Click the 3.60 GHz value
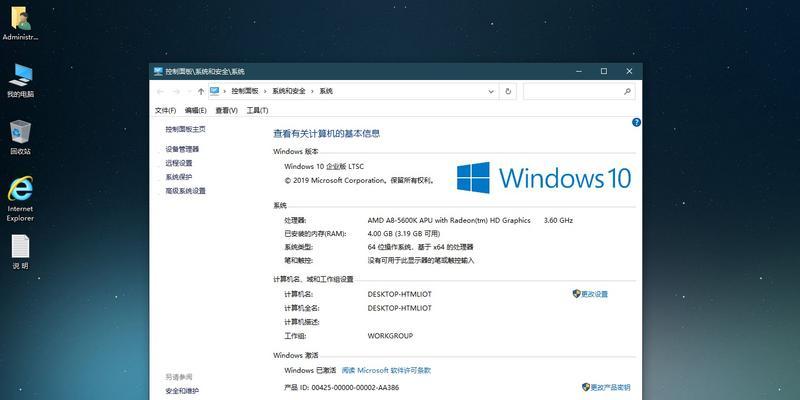Viewport: 800px width, 400px height. (558, 220)
